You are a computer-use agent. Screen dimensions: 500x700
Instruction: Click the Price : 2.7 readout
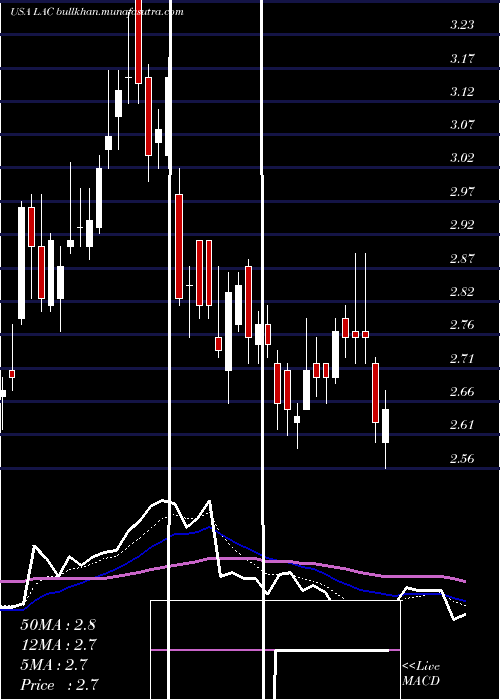pos(59,685)
